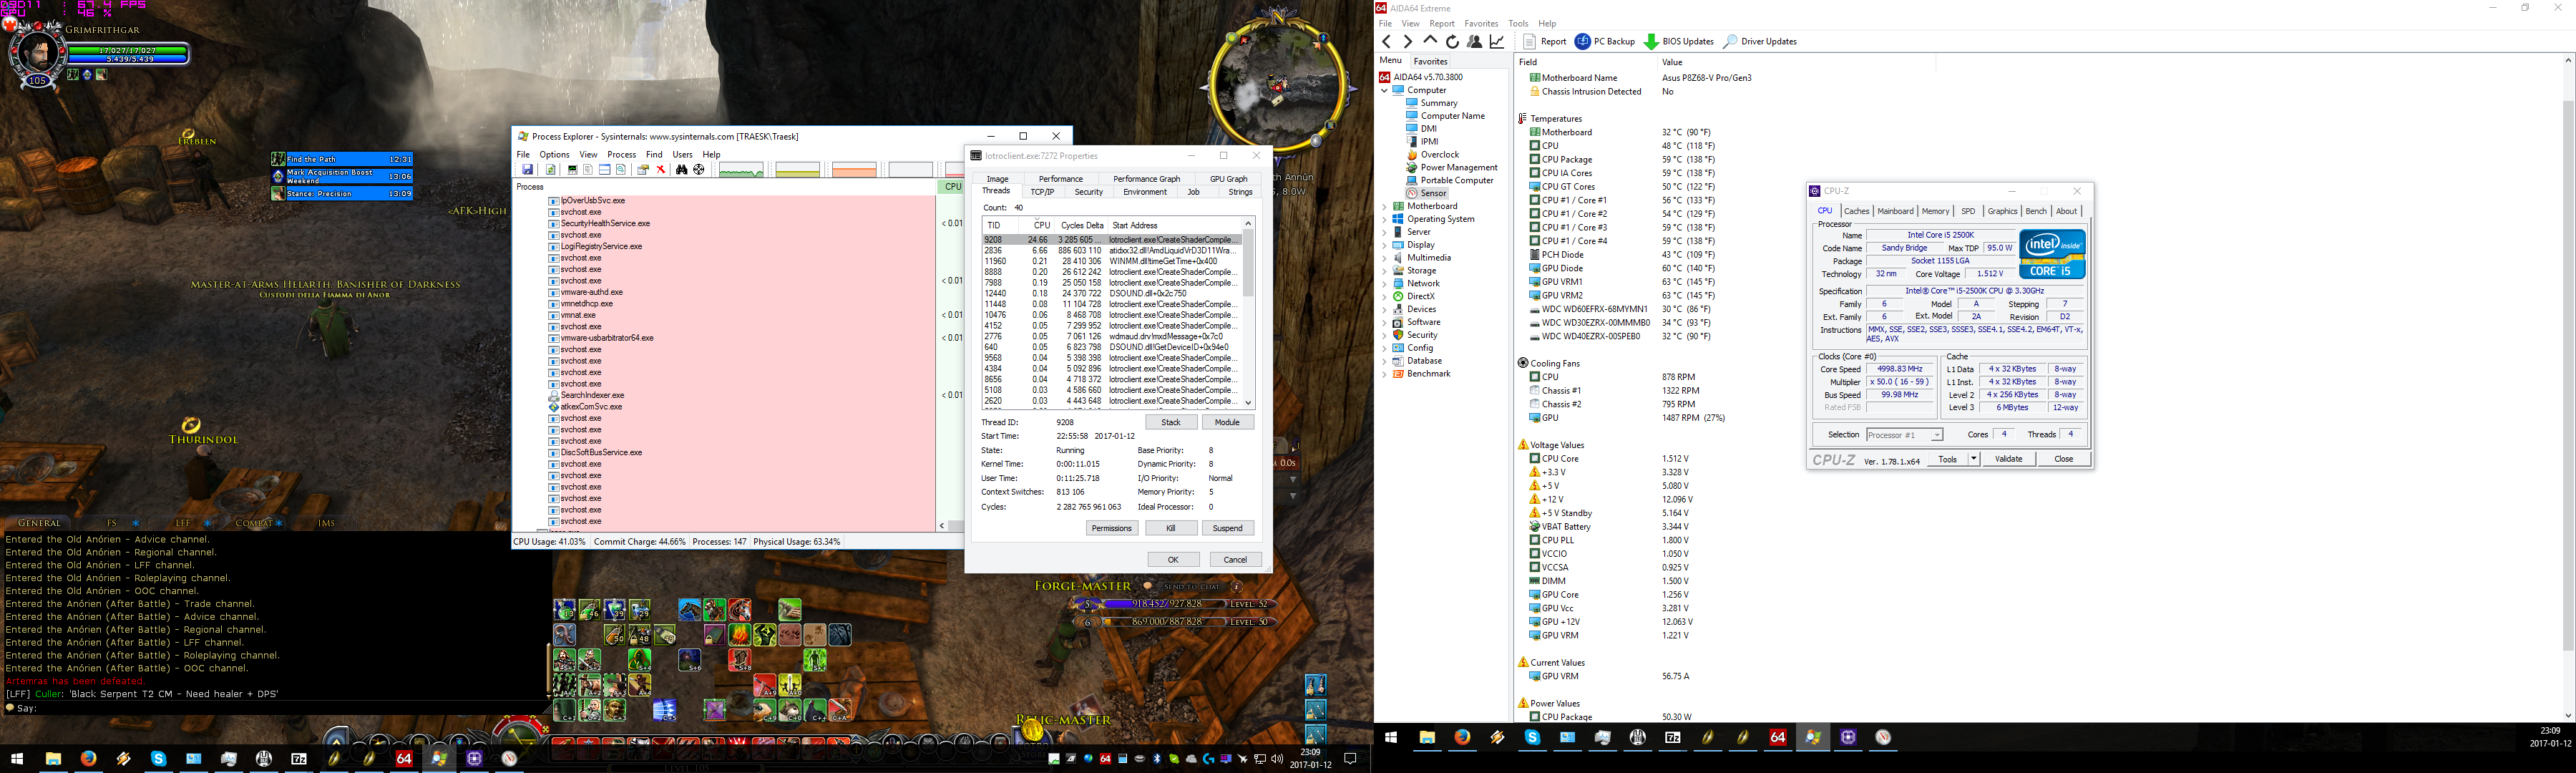Switch to Caches tab in CPU-Z
The image size is (2576, 773).
click(x=1857, y=211)
